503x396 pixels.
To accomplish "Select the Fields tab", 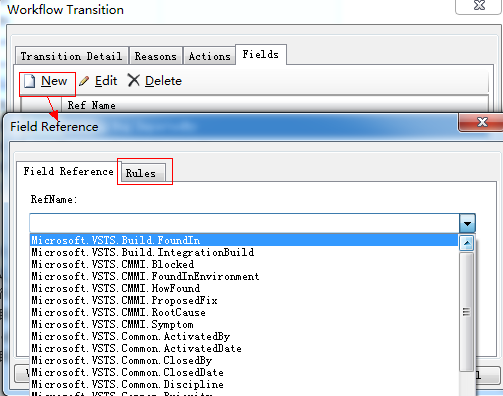I will (261, 54).
